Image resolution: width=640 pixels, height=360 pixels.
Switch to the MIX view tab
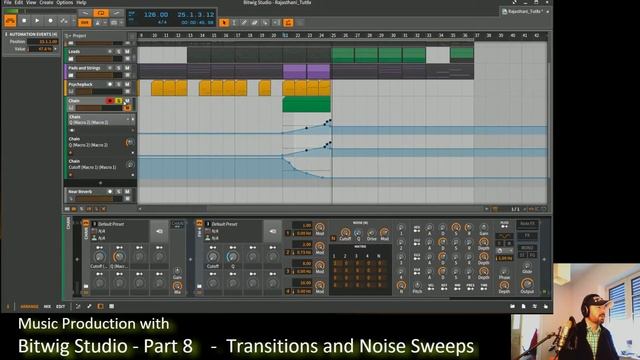(47, 306)
